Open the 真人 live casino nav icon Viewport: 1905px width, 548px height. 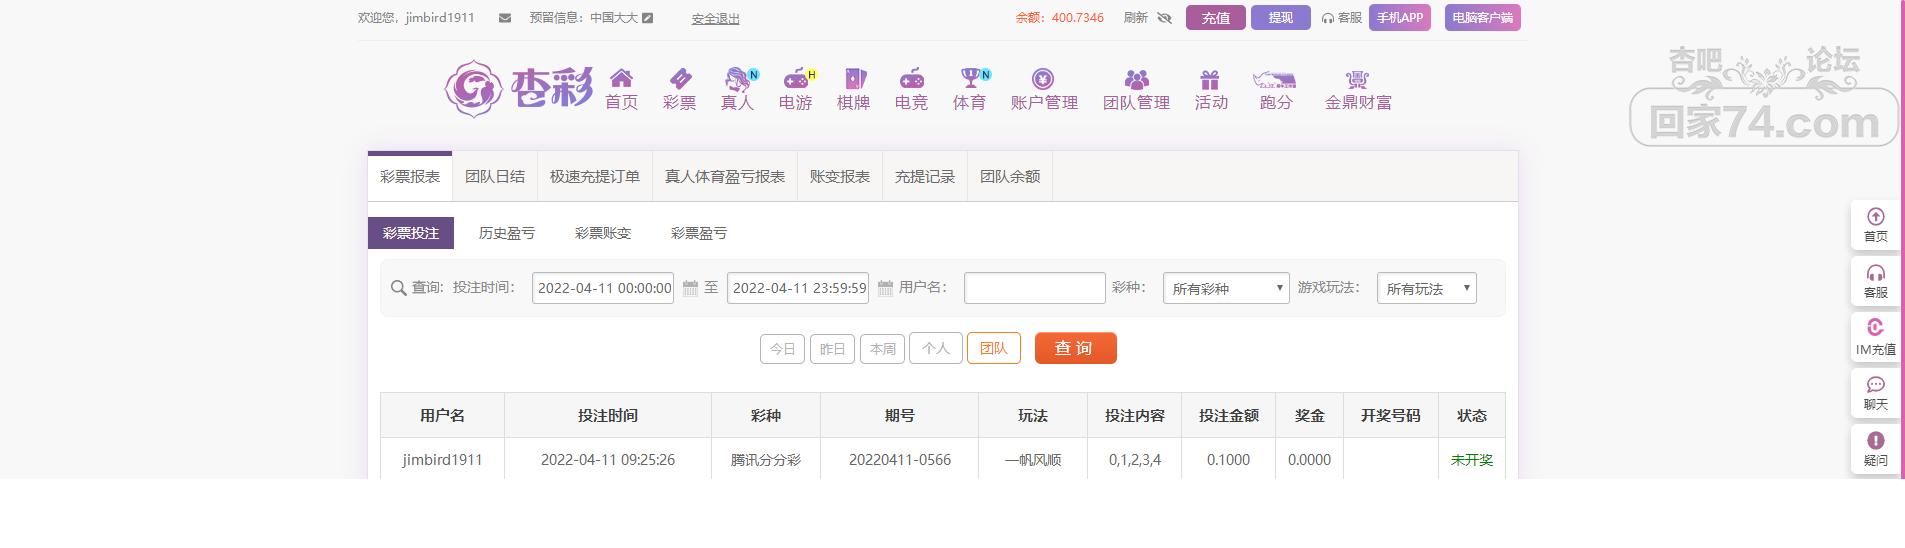[738, 79]
